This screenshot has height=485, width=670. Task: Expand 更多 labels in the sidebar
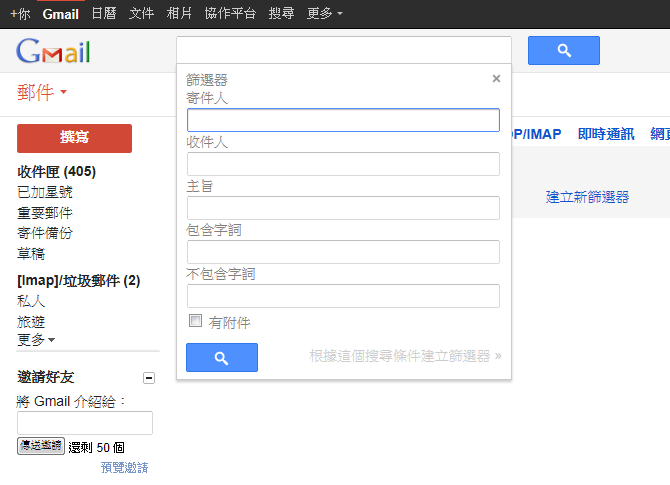36,340
